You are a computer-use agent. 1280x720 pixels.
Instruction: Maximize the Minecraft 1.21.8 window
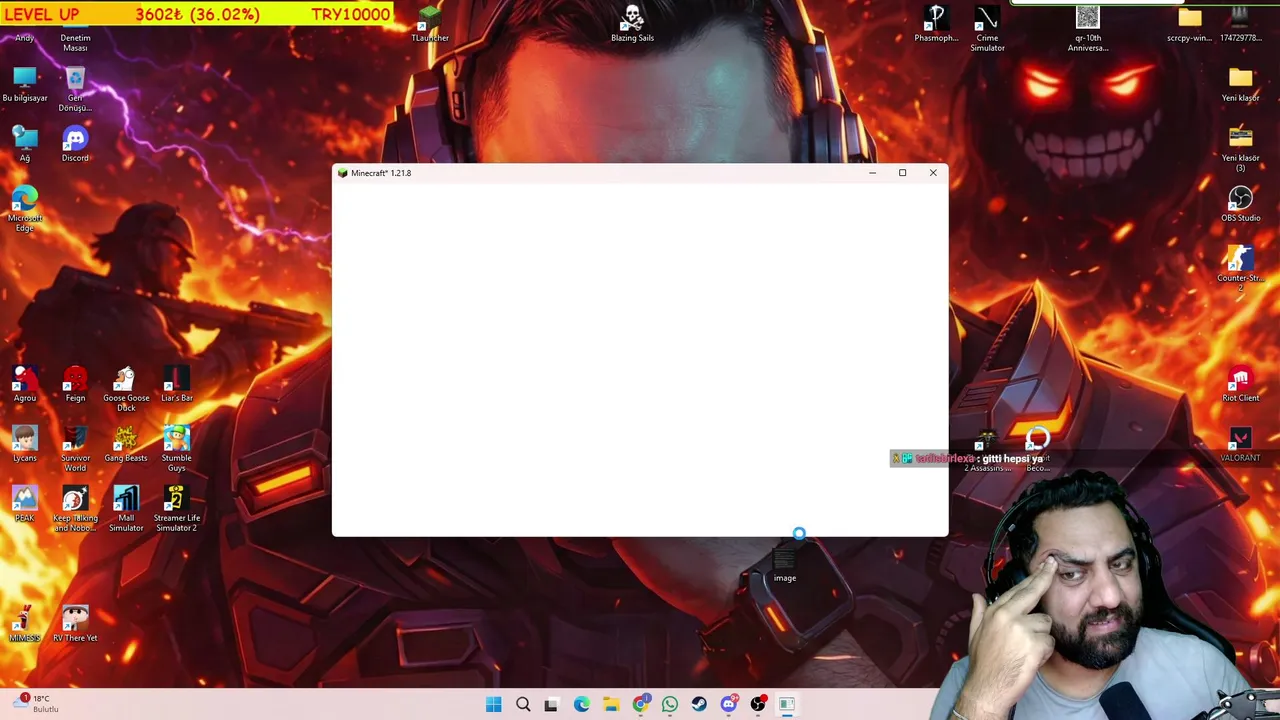coord(902,173)
